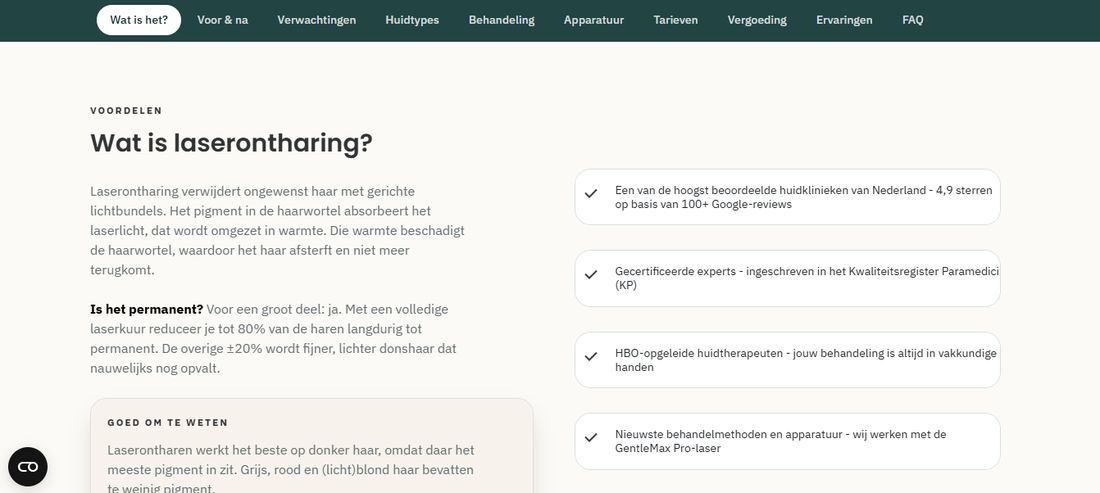
Task: Select the Kwaliteitsregister Paramedici card
Action: click(787, 278)
